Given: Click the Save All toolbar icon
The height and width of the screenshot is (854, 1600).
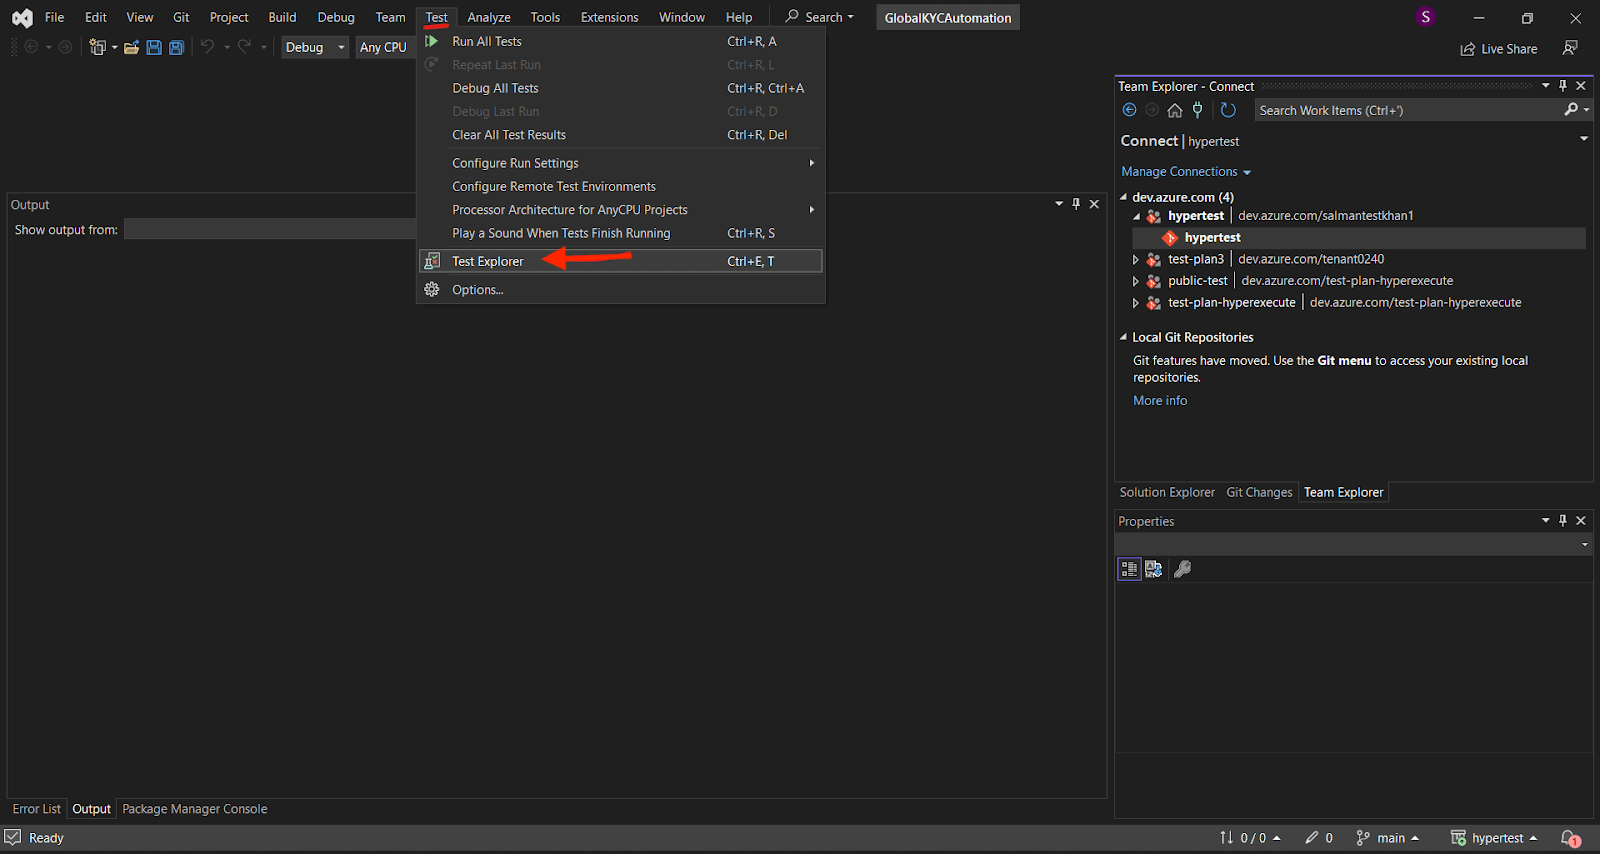Looking at the screenshot, I should 176,47.
